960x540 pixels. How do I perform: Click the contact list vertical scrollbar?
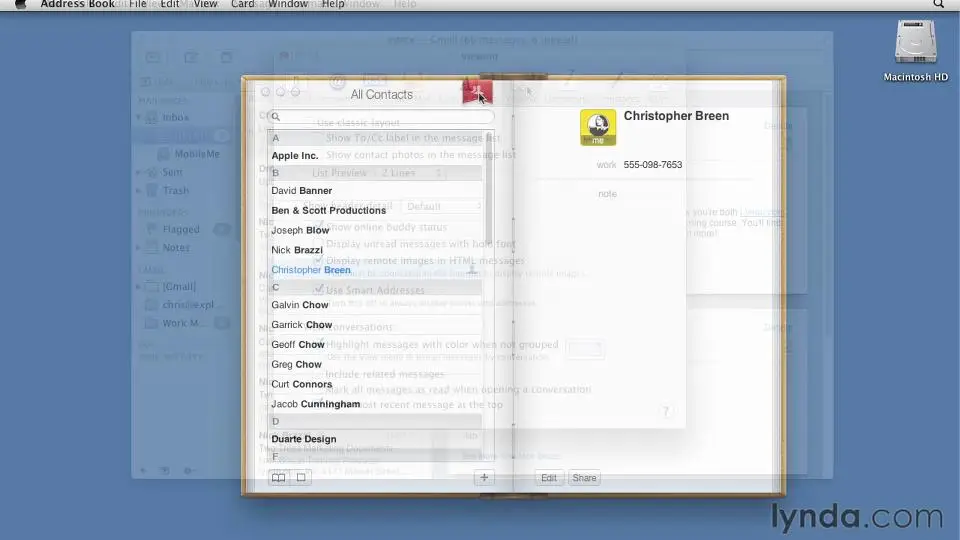tap(489, 190)
